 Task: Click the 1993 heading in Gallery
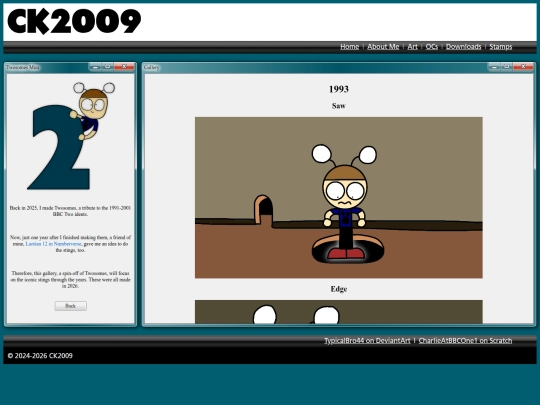(339, 89)
